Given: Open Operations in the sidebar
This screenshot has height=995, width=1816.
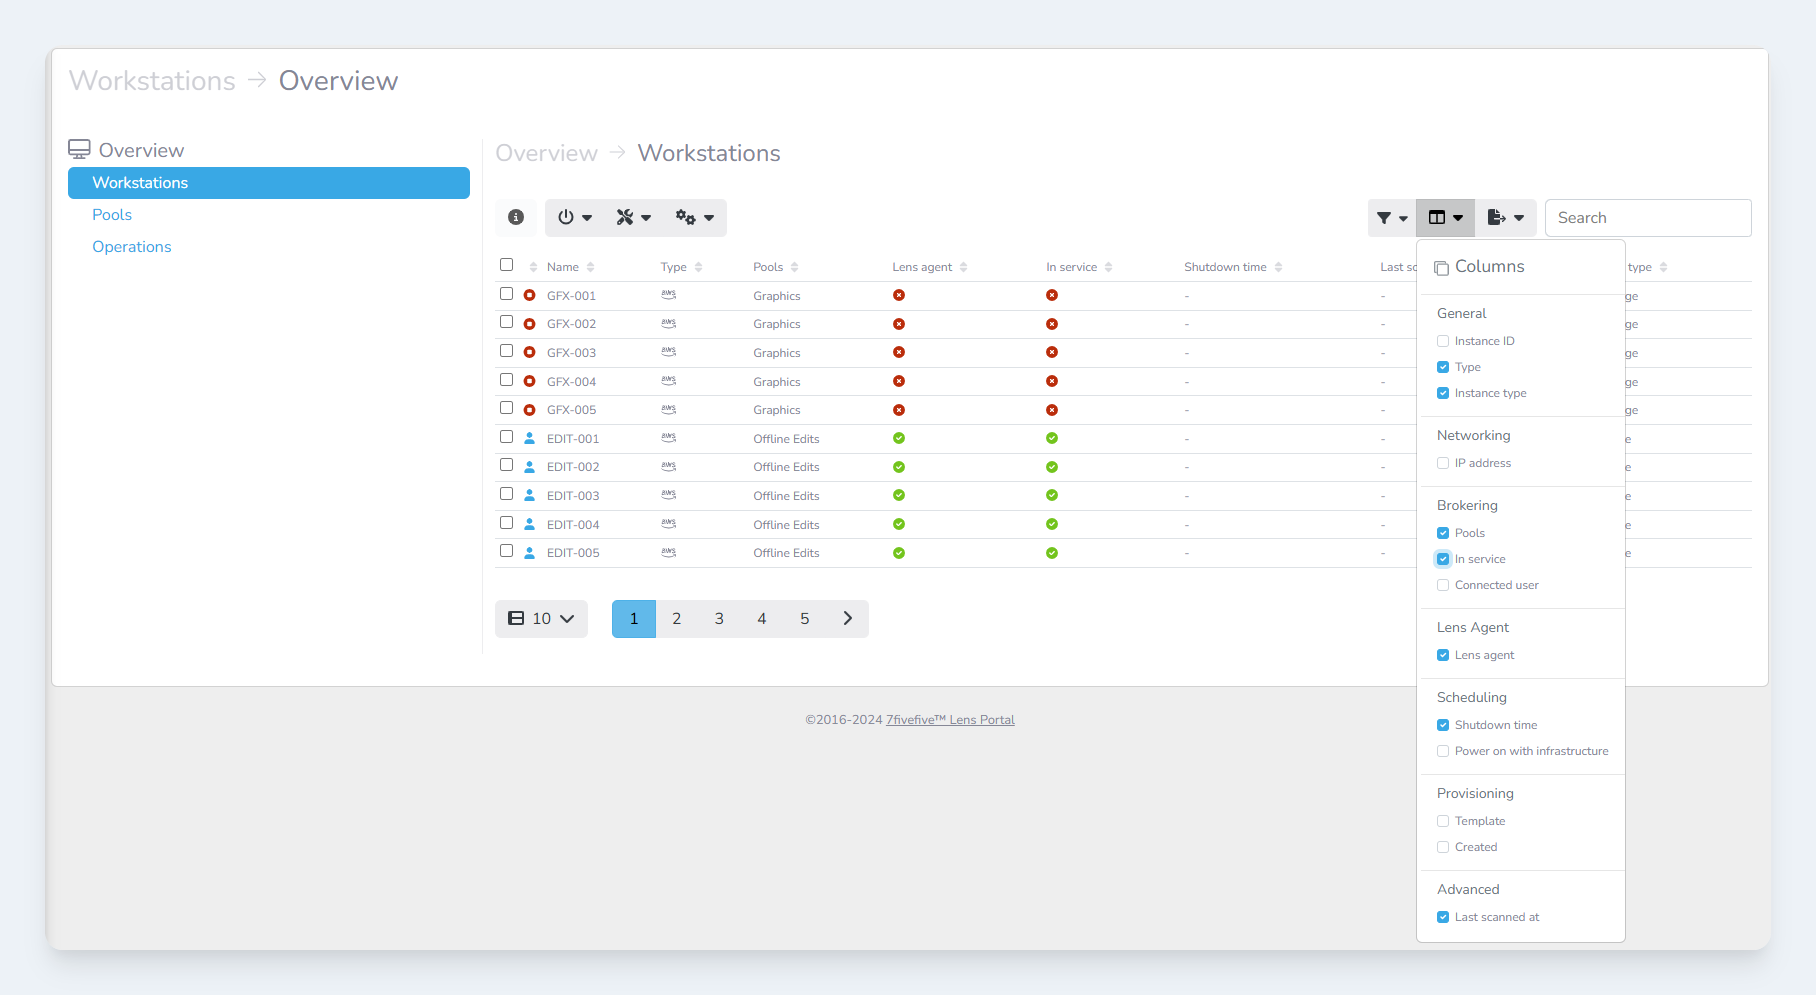Looking at the screenshot, I should 132,247.
